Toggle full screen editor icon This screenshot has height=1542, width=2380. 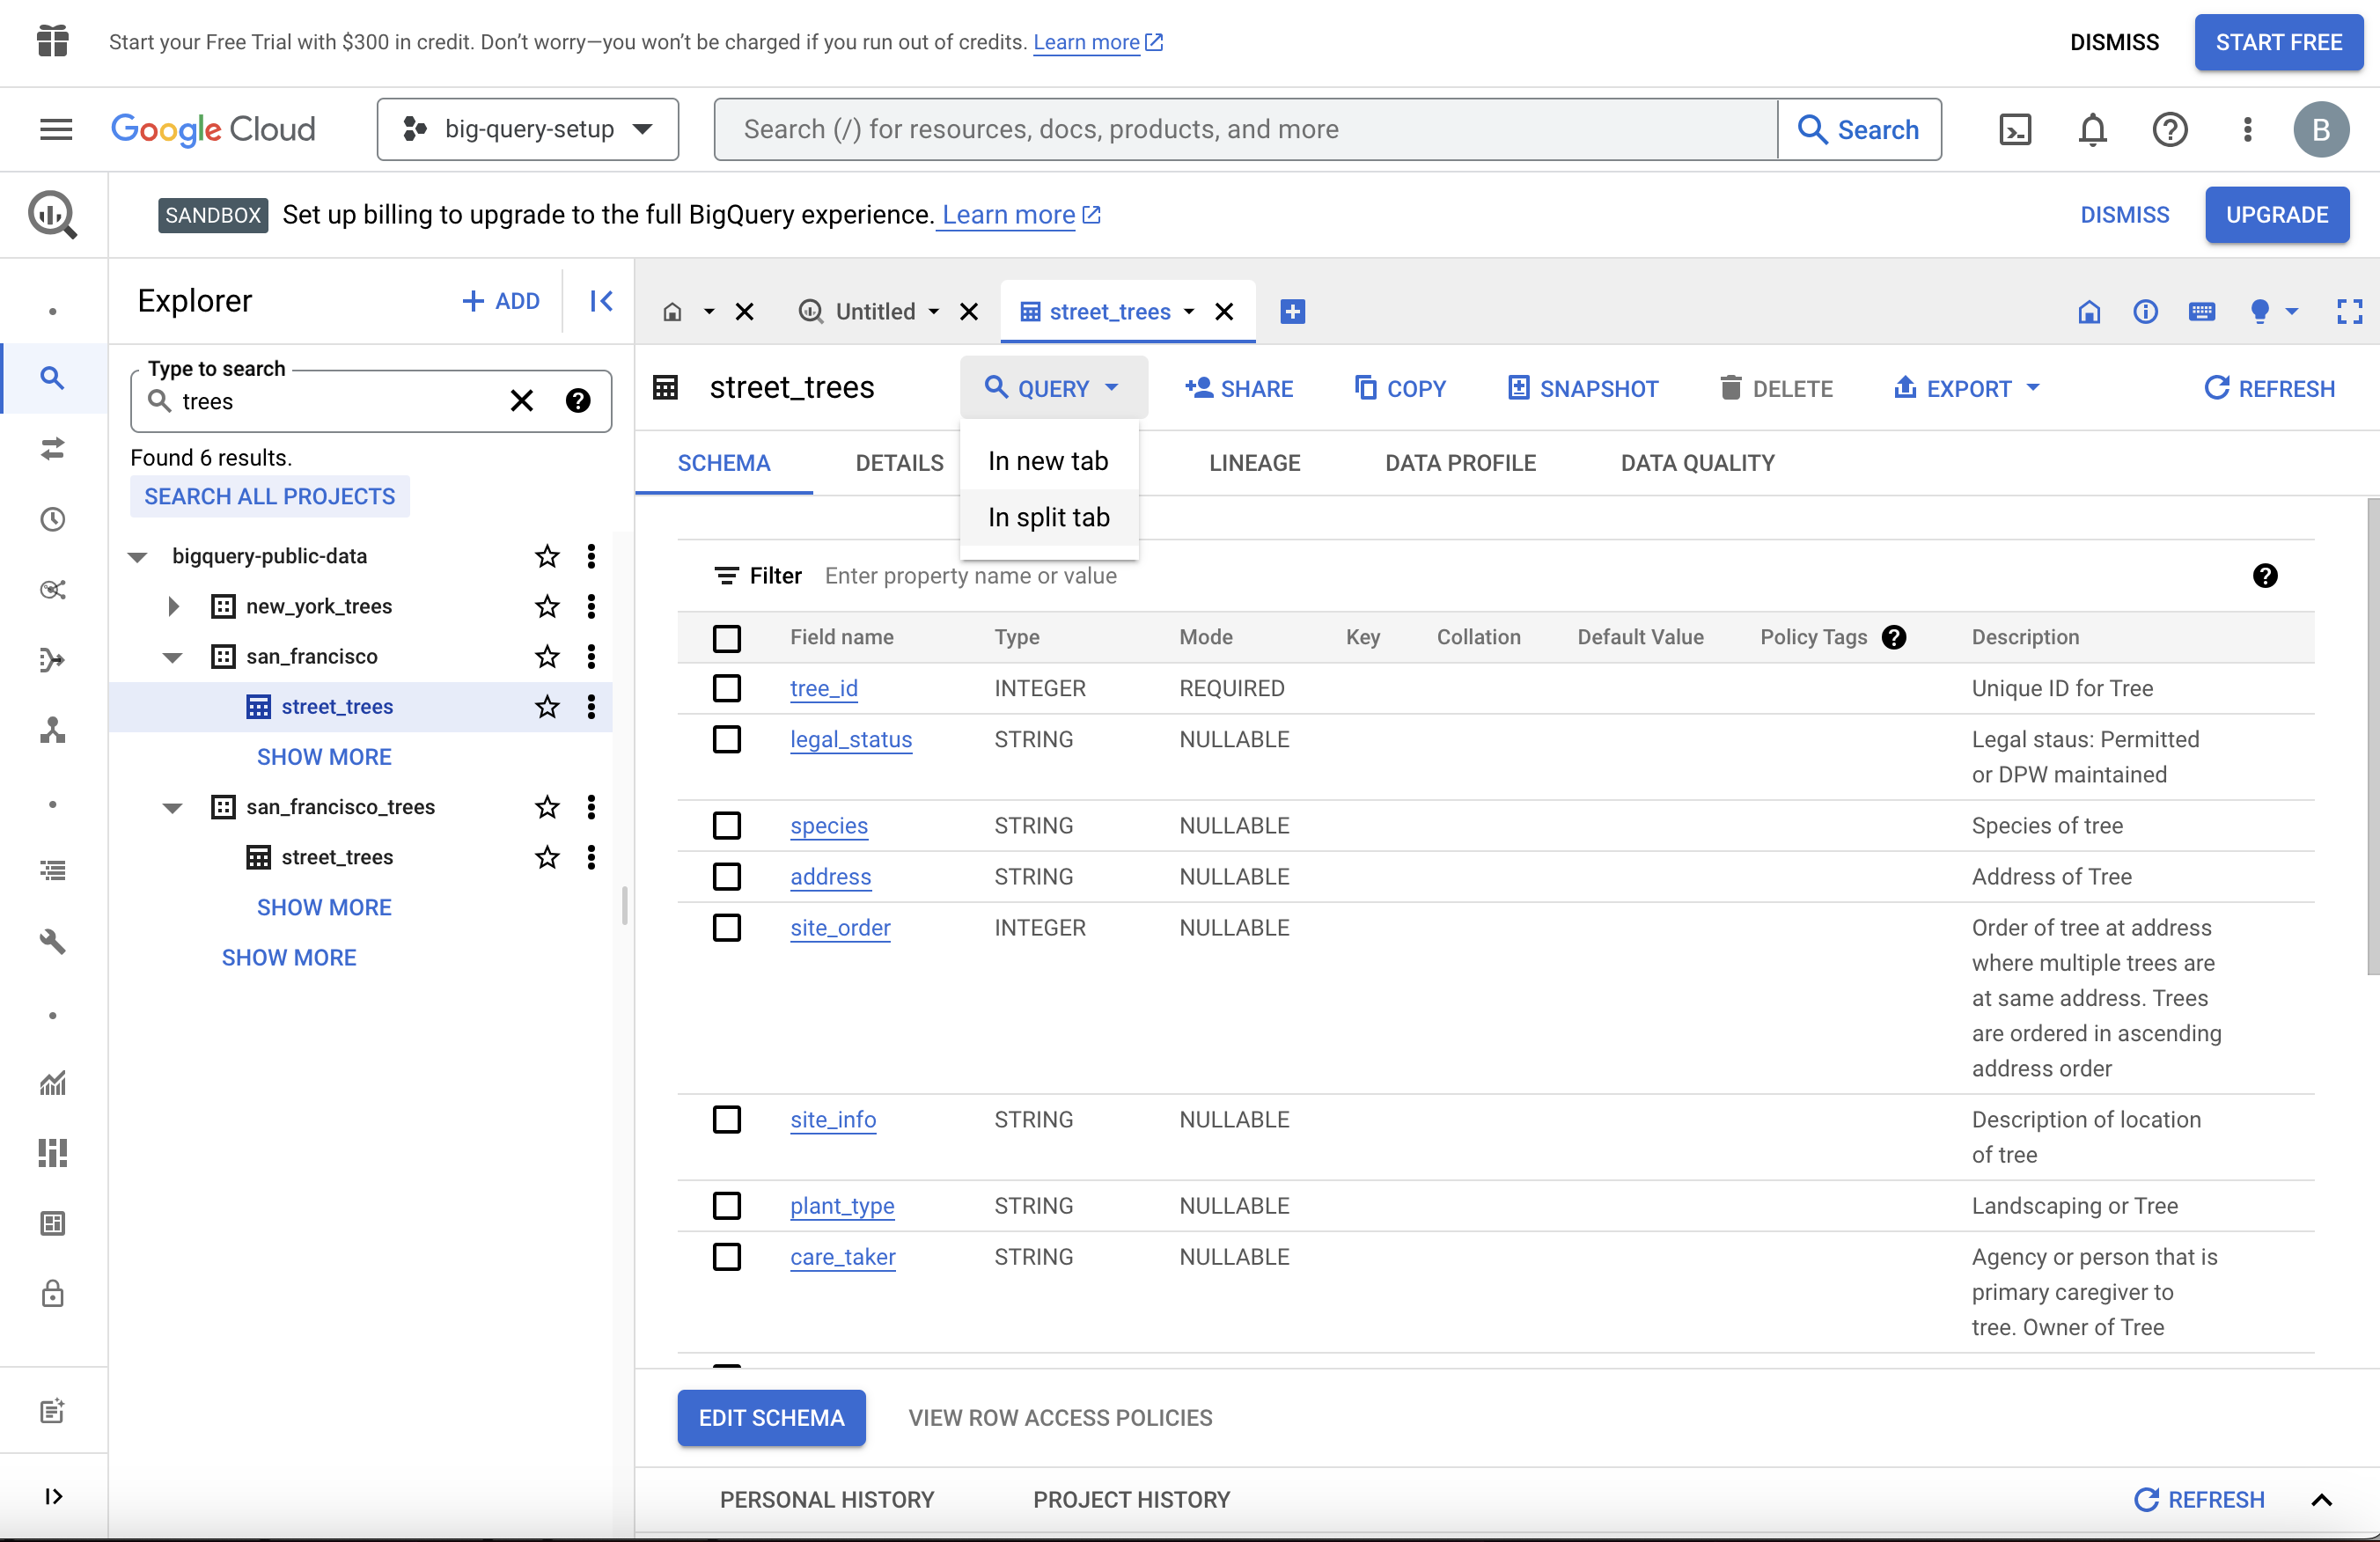tap(2349, 312)
